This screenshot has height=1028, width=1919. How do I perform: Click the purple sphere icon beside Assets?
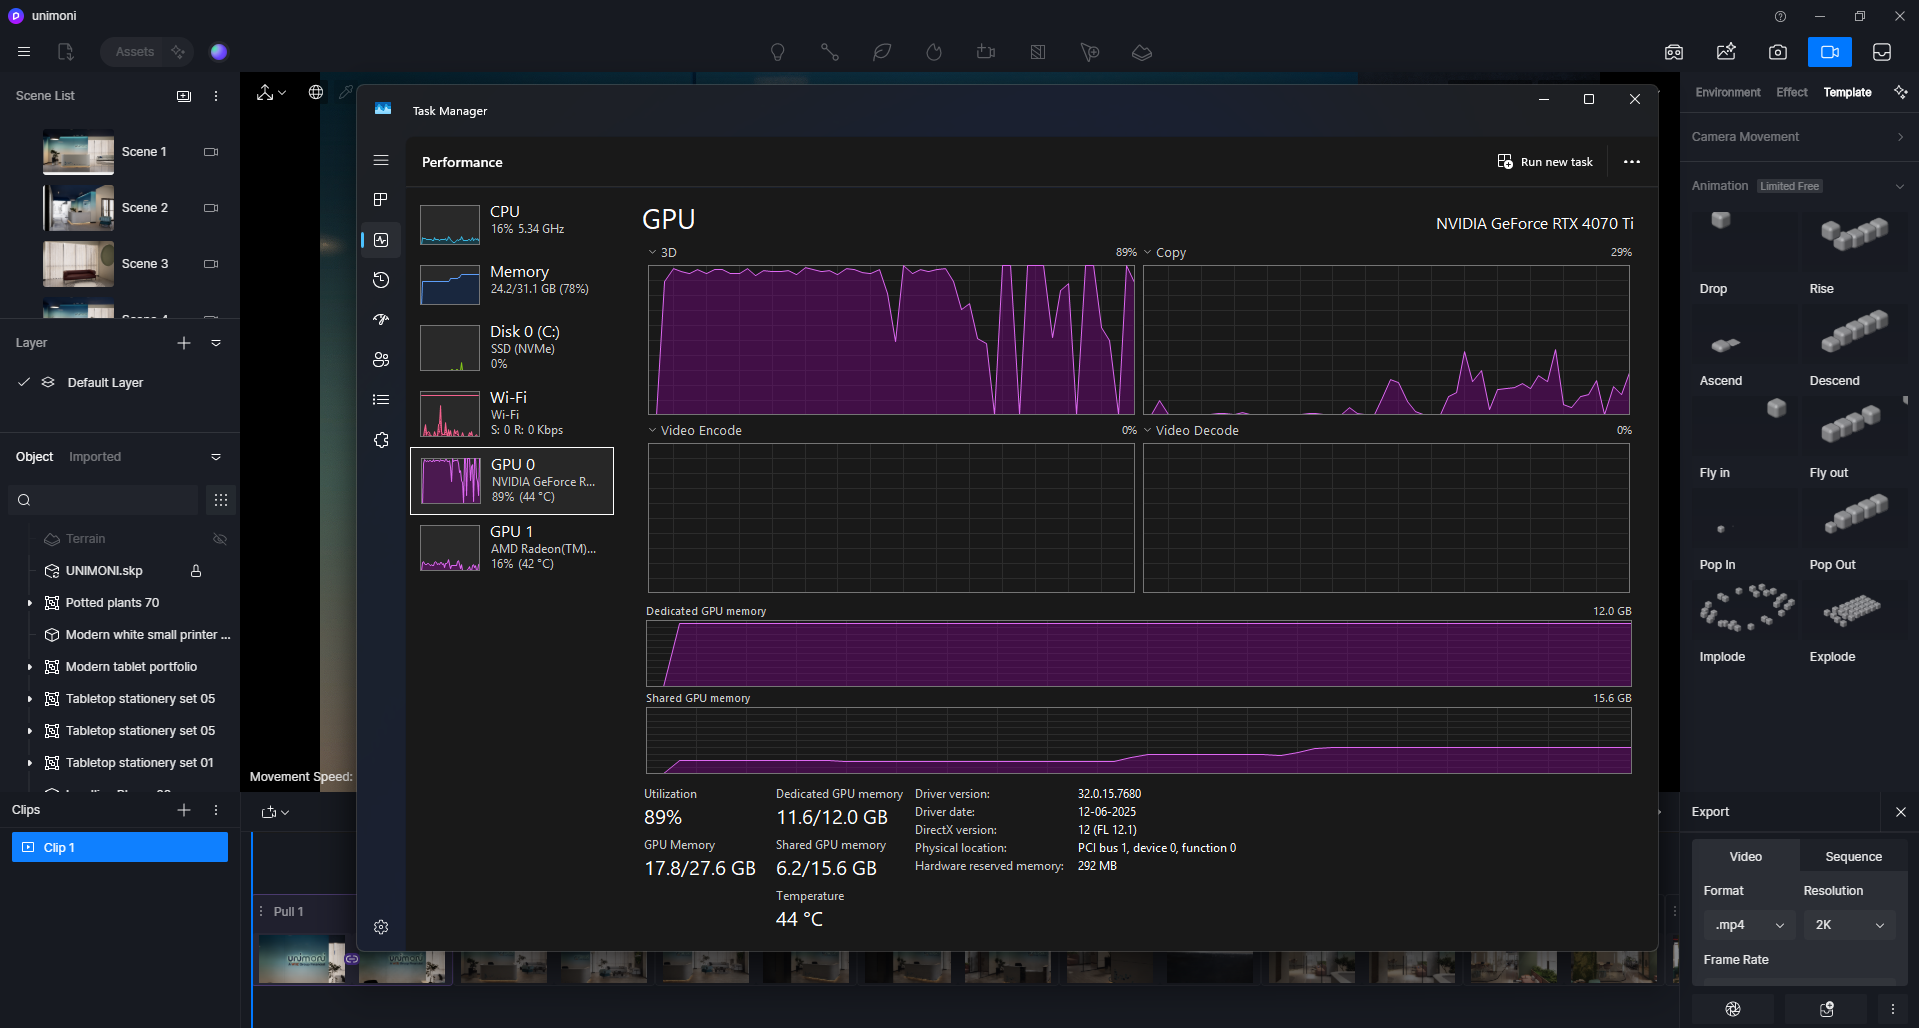tap(219, 52)
